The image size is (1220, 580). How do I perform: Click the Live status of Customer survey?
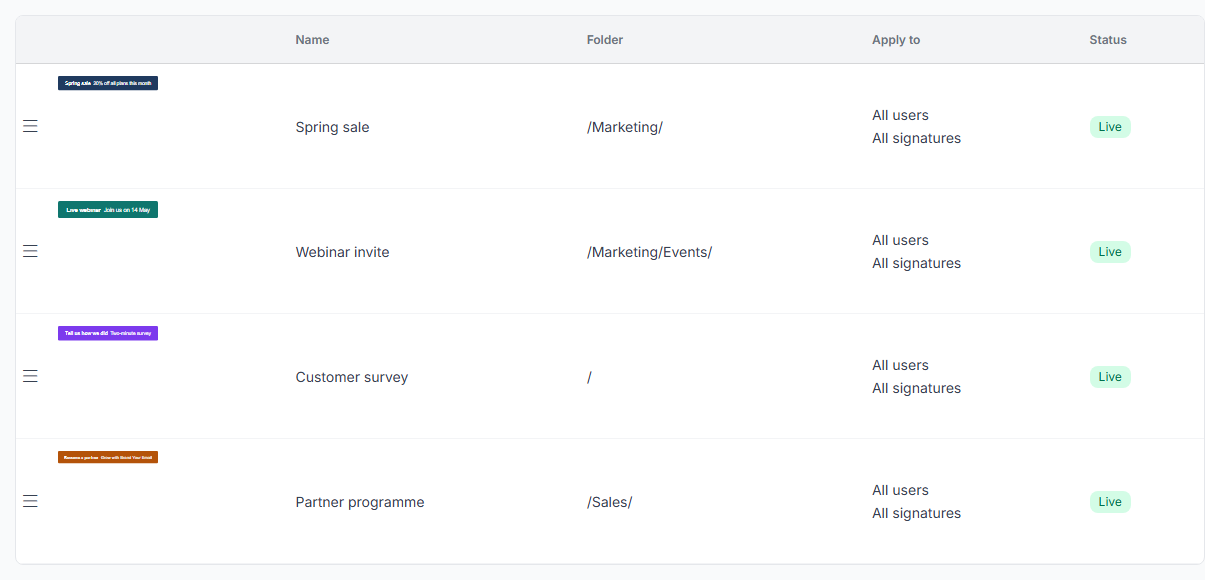click(x=1110, y=377)
